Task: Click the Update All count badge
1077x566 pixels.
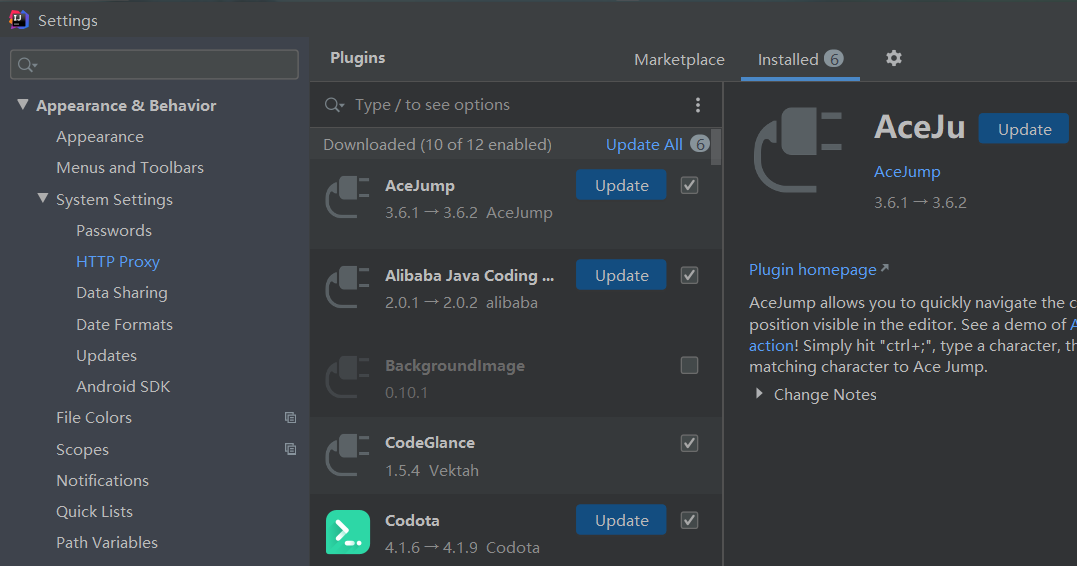Action: 700,144
